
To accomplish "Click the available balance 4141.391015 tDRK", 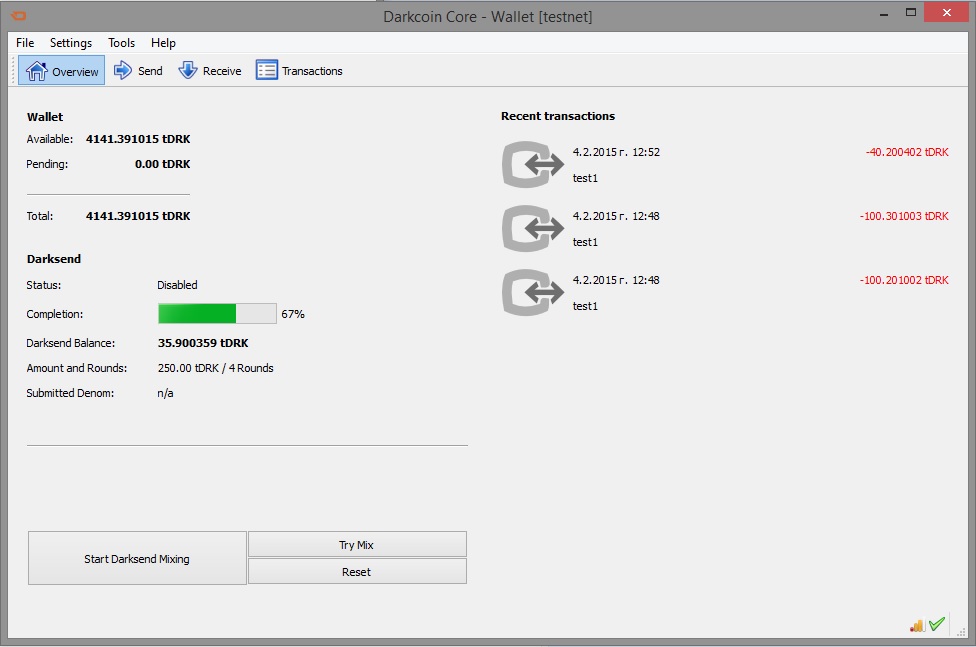I will tap(138, 139).
